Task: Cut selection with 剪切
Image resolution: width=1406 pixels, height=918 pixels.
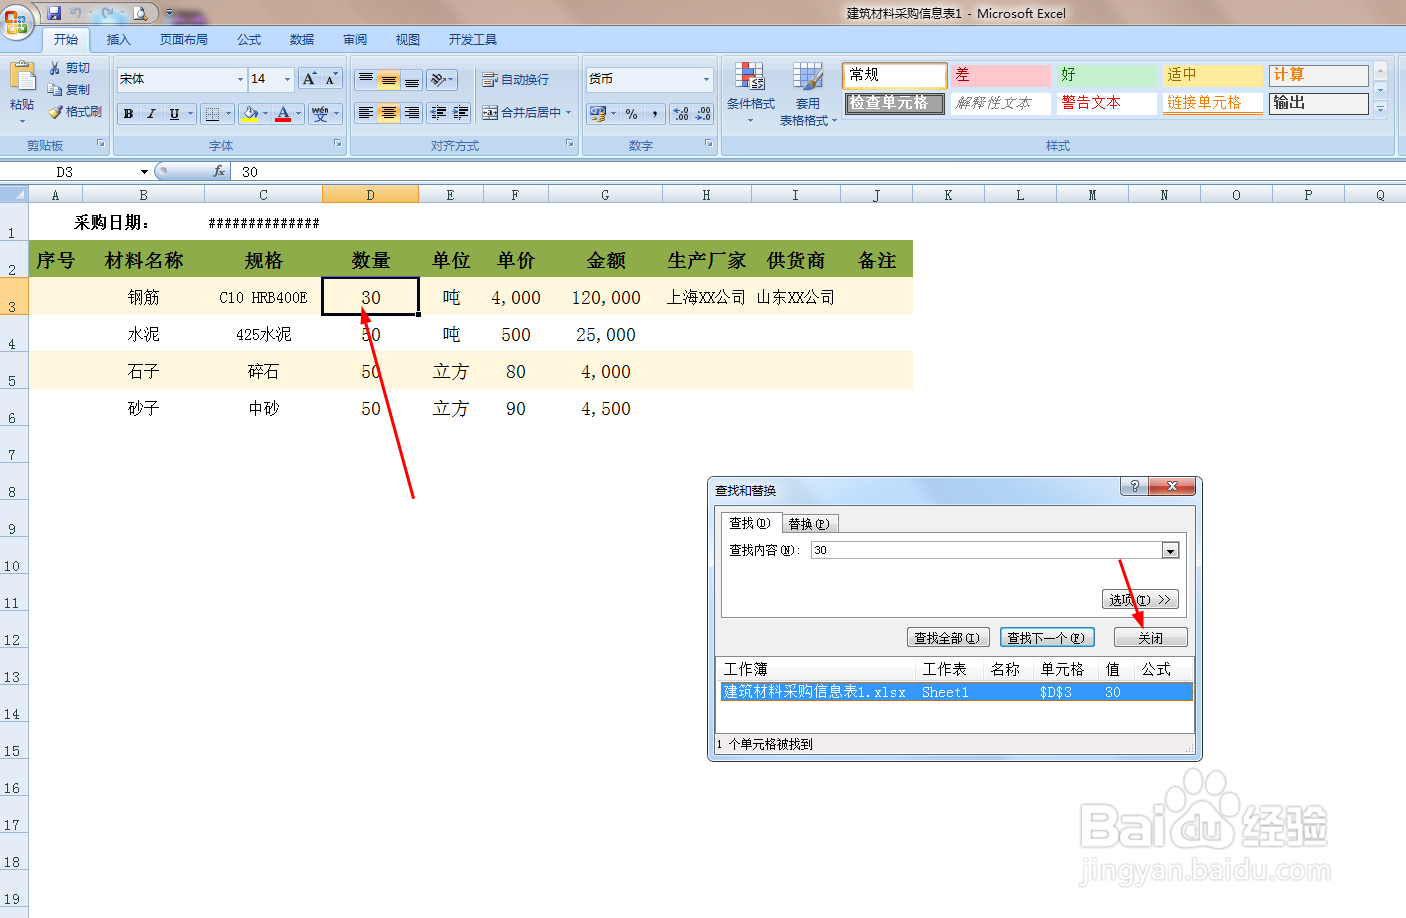Action: coord(69,68)
